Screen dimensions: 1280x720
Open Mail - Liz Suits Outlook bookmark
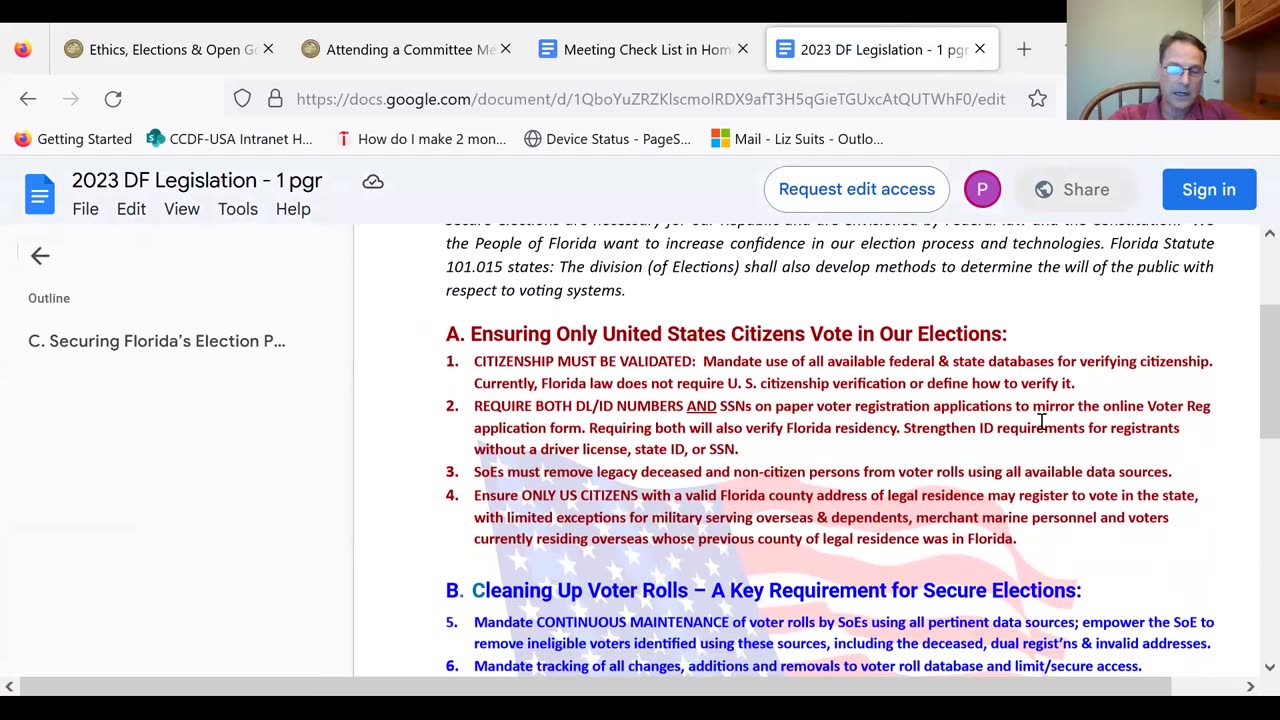[797, 139]
